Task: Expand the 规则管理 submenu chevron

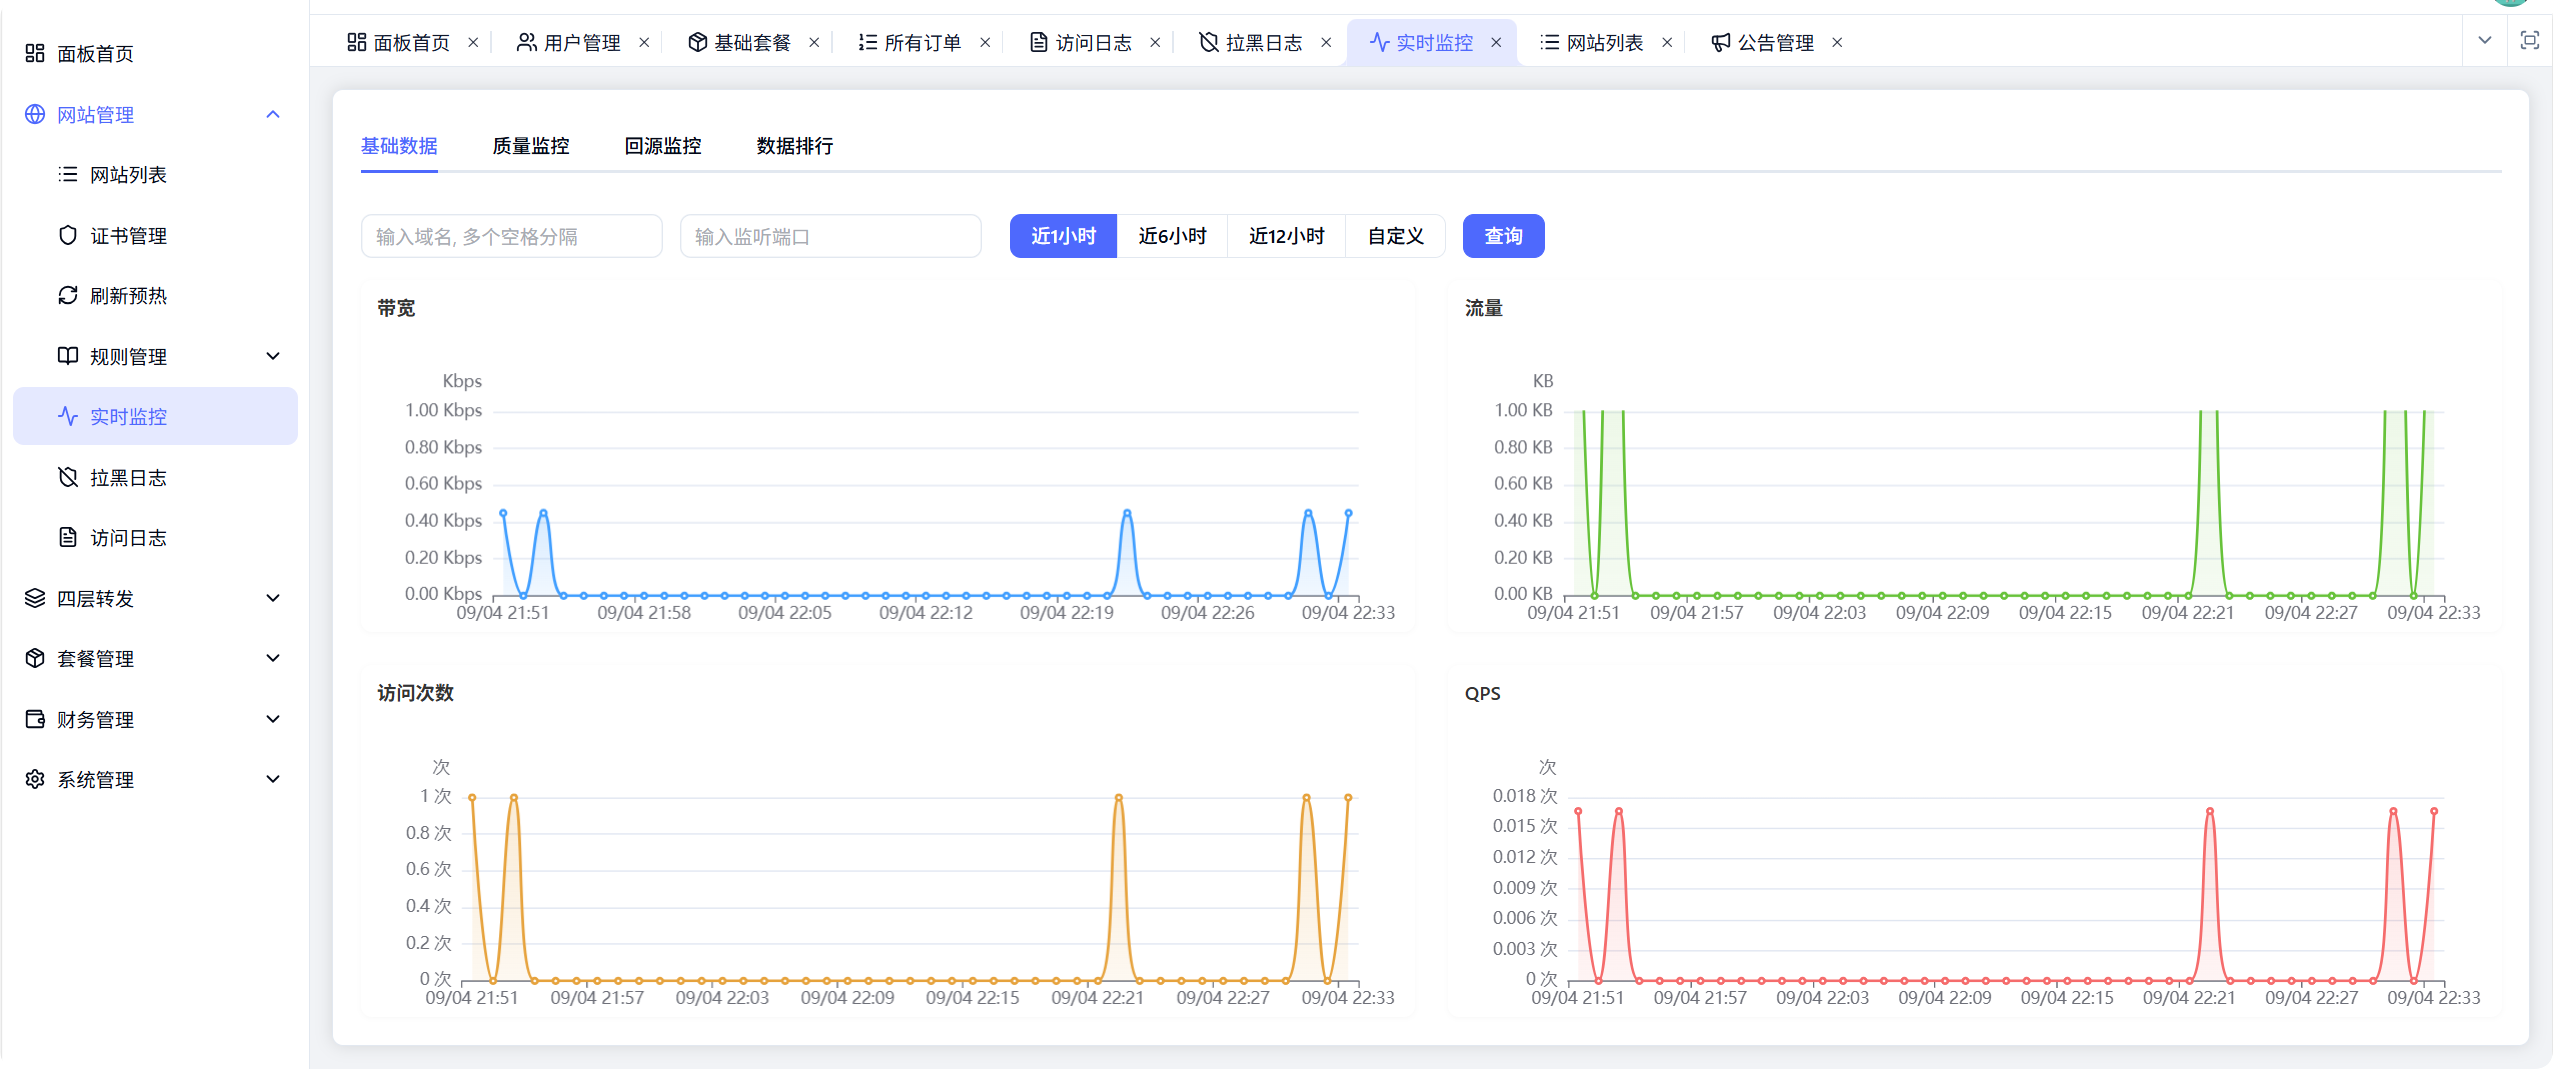Action: point(273,357)
